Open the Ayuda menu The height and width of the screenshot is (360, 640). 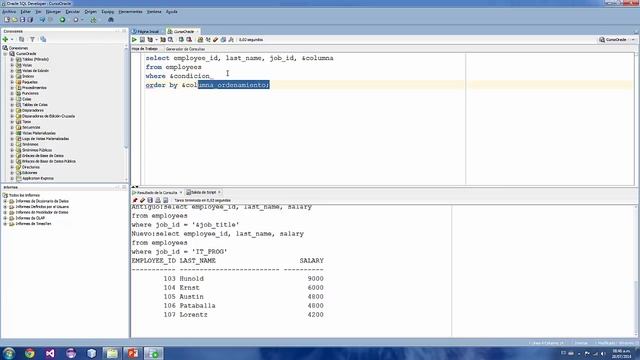[171, 11]
